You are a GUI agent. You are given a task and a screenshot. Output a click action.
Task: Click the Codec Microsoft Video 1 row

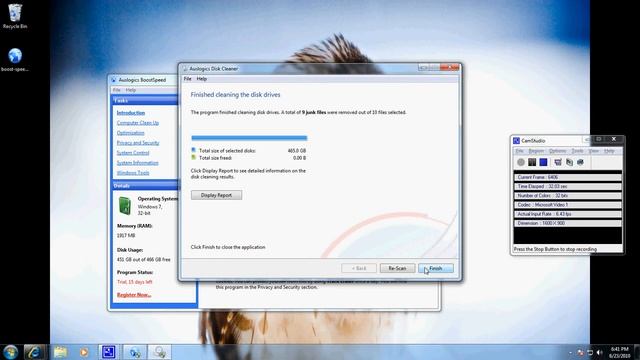pyautogui.click(x=568, y=205)
